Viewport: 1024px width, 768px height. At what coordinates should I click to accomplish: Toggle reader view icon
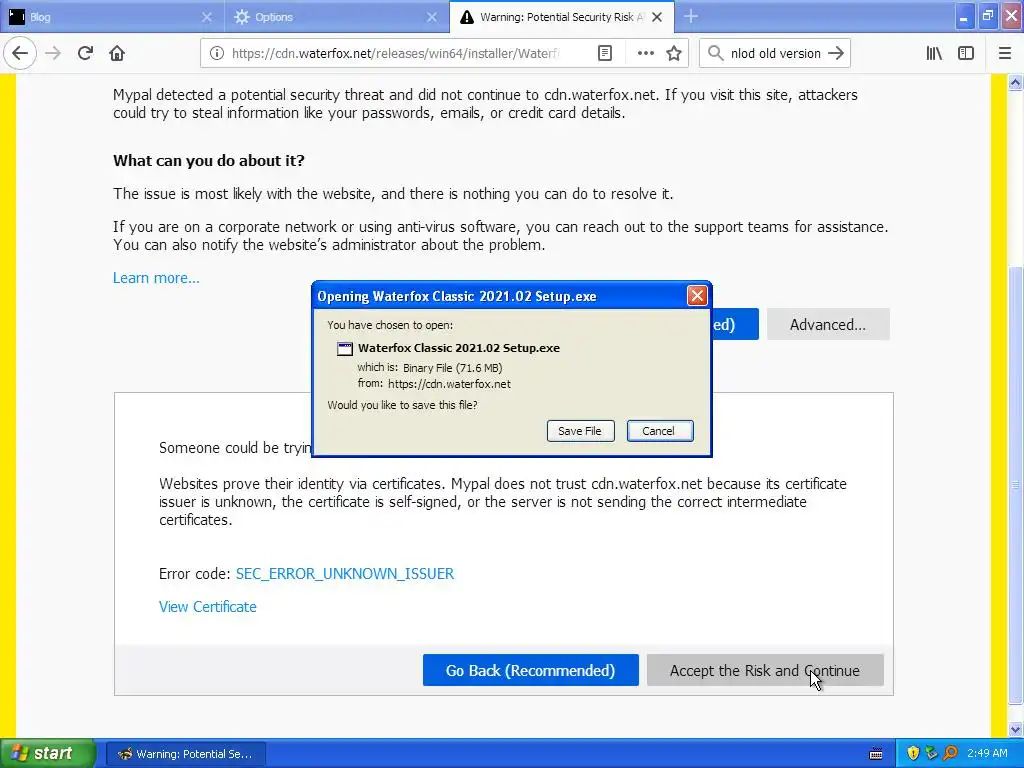click(x=605, y=54)
